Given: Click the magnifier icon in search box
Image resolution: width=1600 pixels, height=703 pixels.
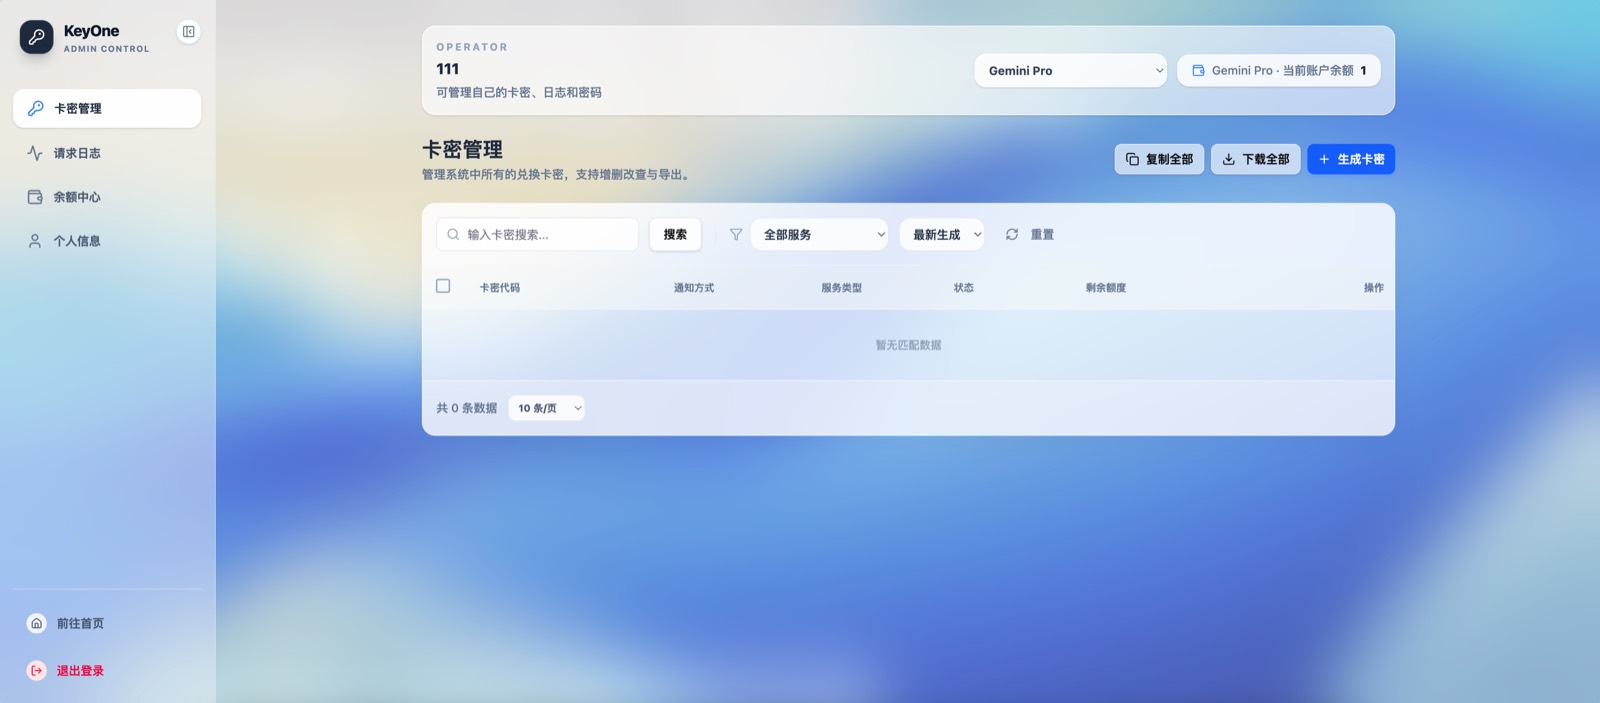Looking at the screenshot, I should tap(453, 234).
